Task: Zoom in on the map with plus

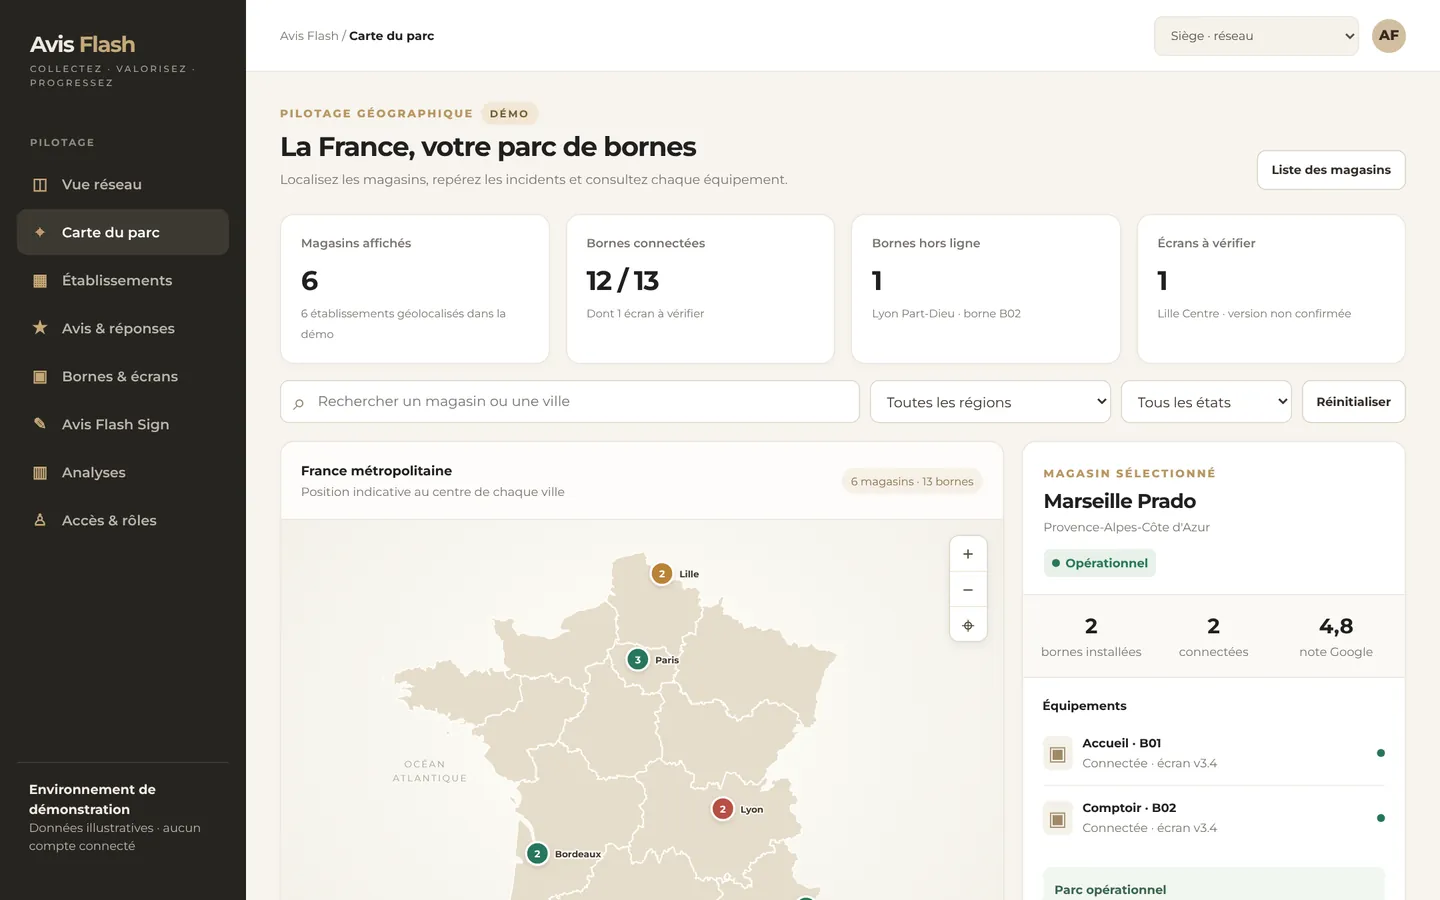Action: (x=968, y=554)
